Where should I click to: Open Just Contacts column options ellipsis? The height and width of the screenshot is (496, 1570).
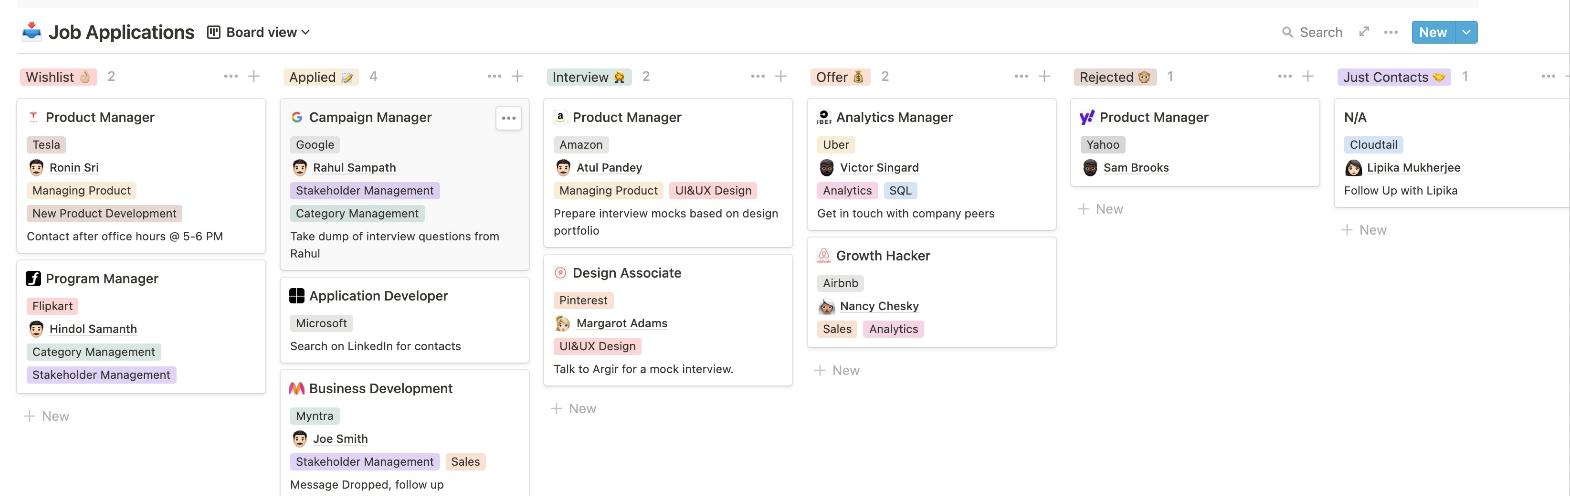[x=1548, y=76]
